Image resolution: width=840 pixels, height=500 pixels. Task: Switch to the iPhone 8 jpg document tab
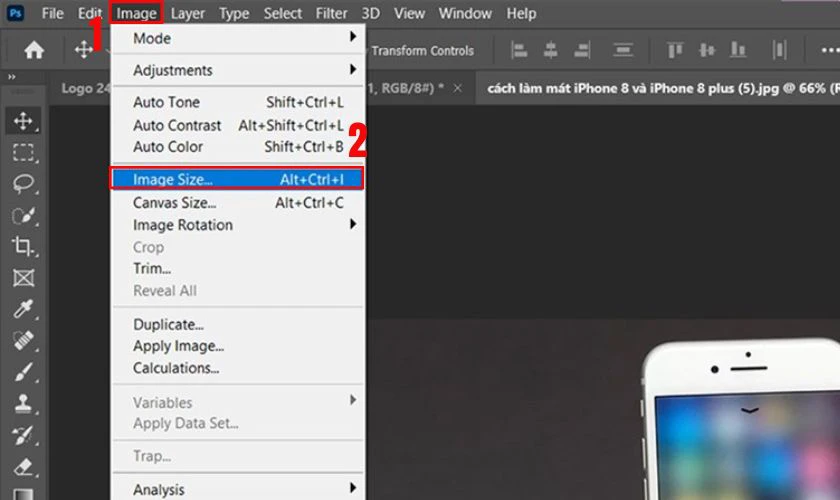pos(663,88)
